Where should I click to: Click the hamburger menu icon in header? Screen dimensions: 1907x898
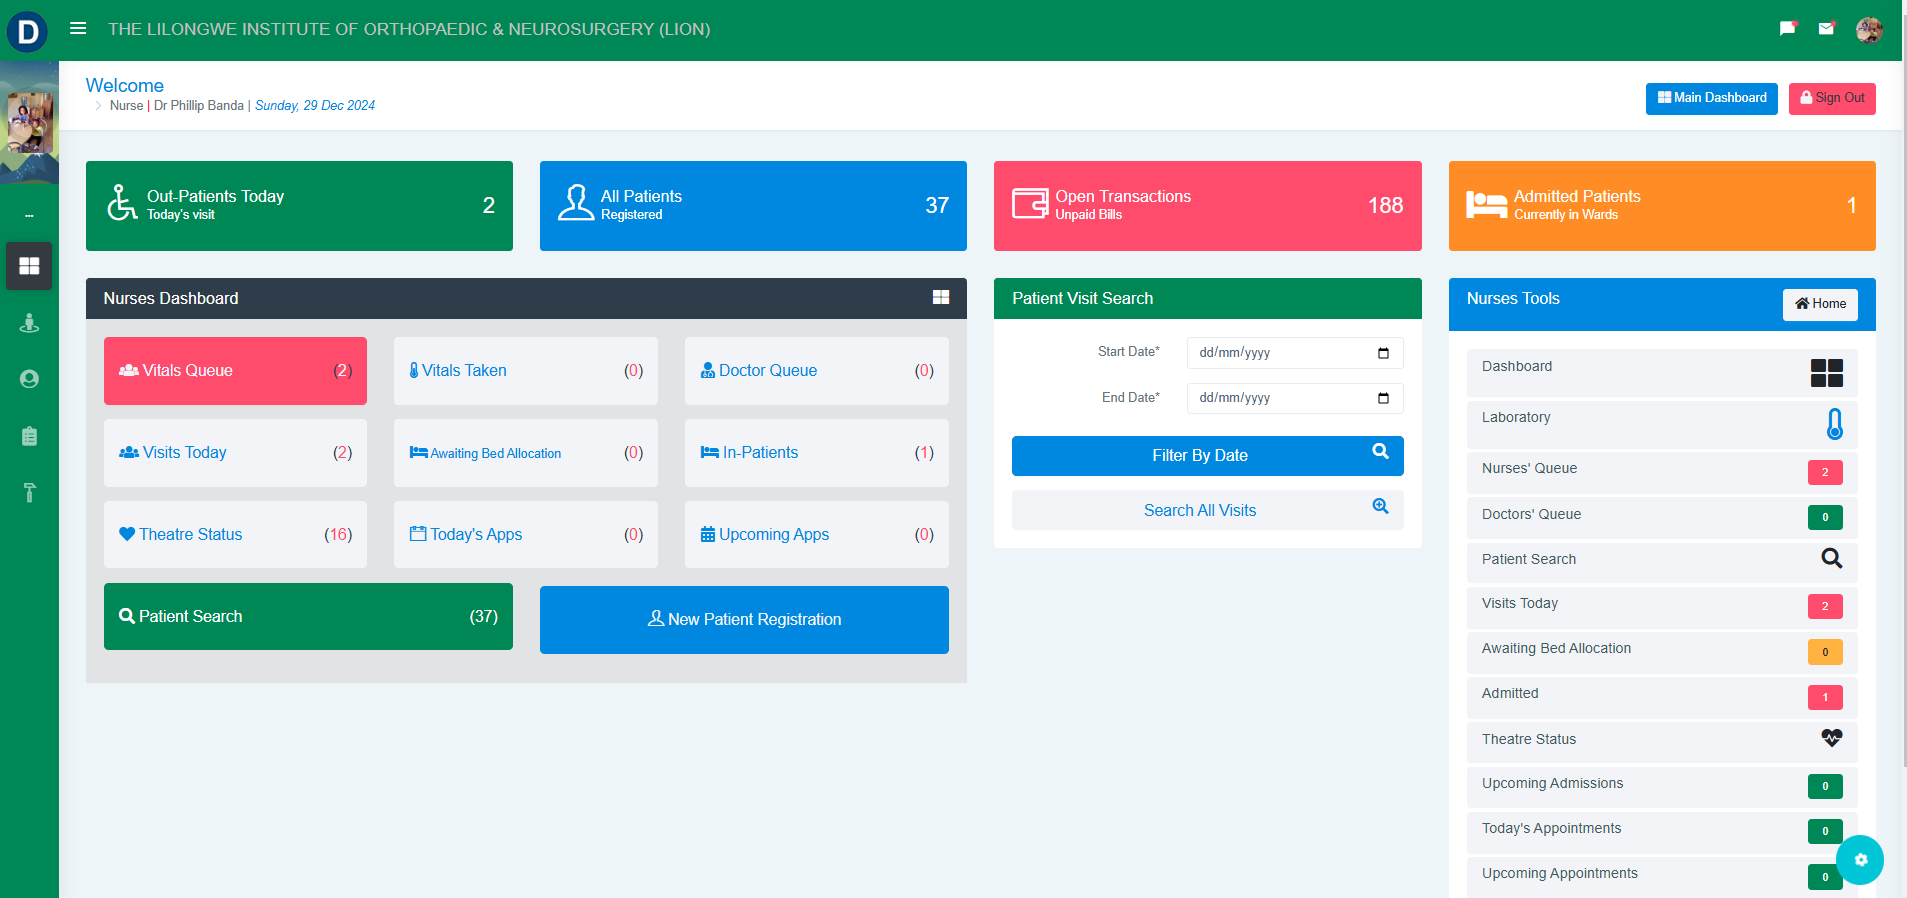pyautogui.click(x=78, y=29)
